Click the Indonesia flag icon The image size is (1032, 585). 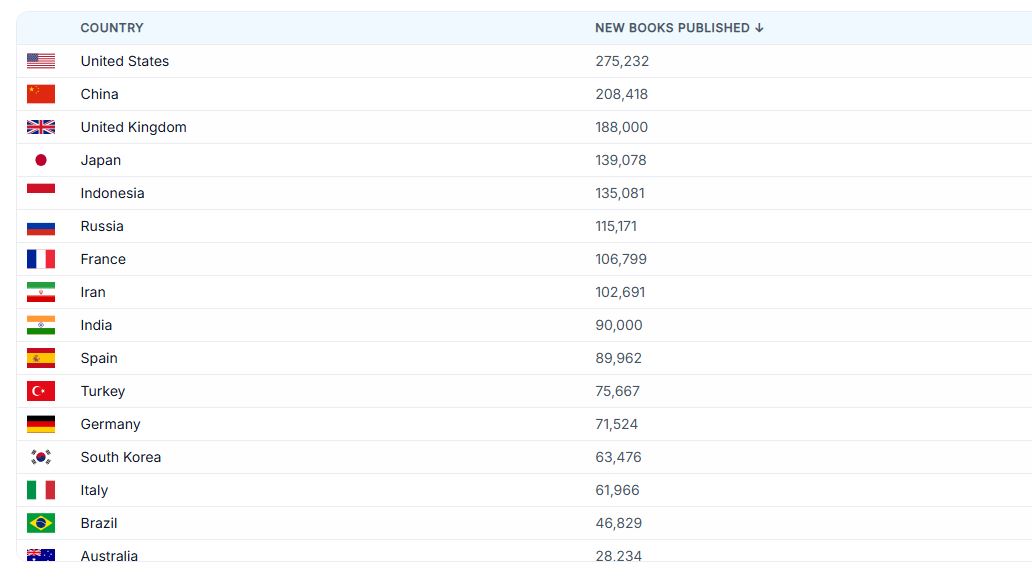41,193
